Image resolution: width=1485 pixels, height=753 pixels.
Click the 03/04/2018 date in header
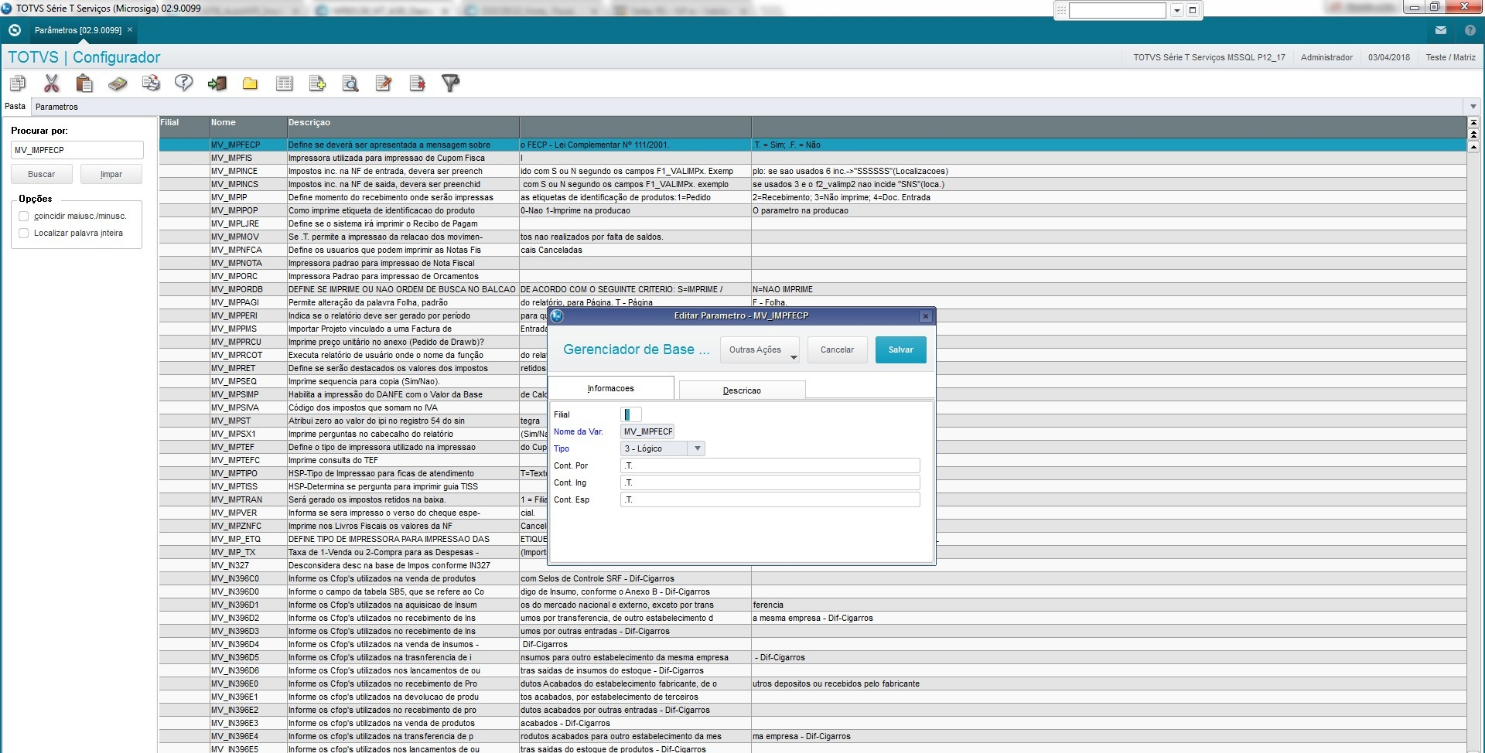pyautogui.click(x=1389, y=57)
